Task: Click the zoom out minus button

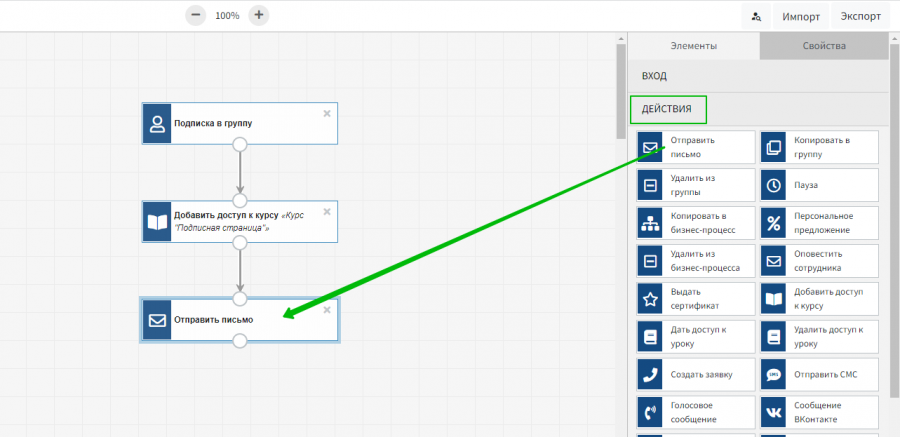Action: (196, 15)
